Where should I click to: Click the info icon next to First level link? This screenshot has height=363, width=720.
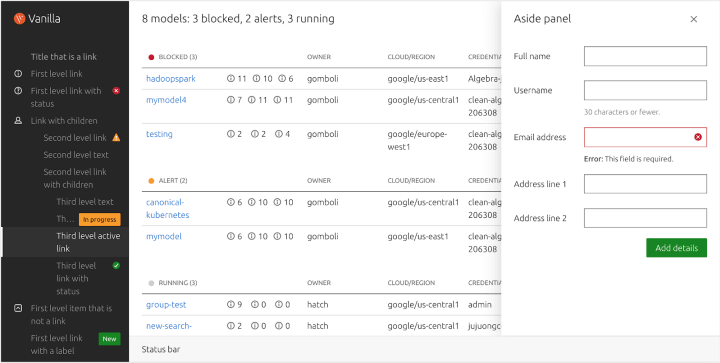pyautogui.click(x=18, y=73)
